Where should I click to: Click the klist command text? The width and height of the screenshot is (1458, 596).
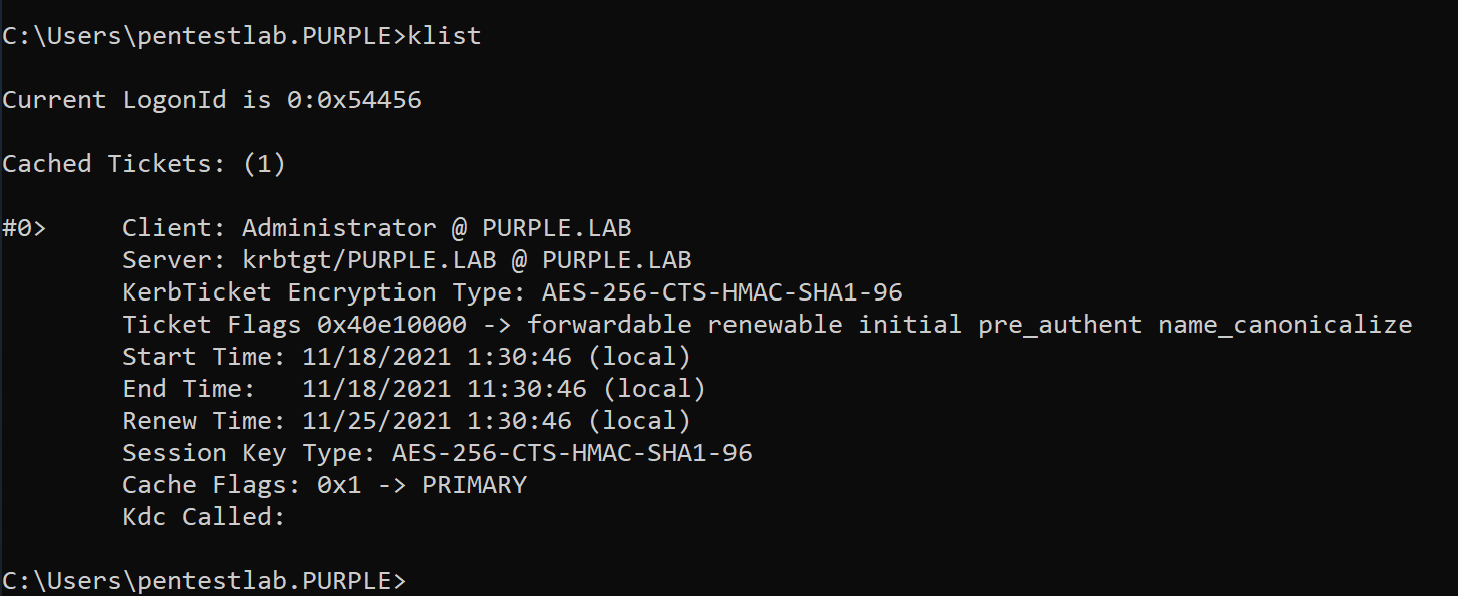[444, 36]
